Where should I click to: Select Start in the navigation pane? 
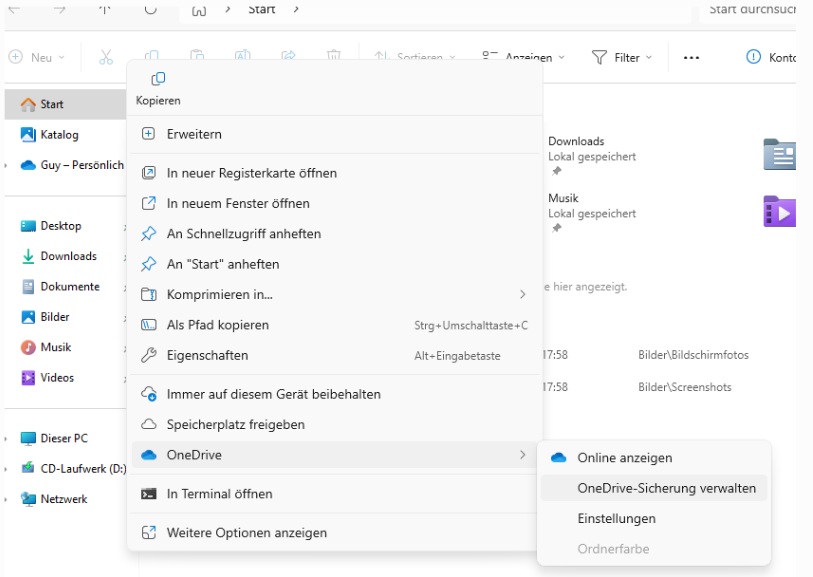[65, 104]
